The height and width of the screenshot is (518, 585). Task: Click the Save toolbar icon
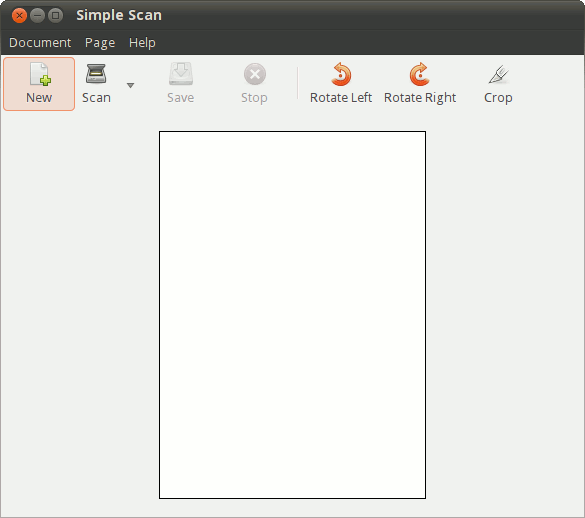(x=181, y=74)
